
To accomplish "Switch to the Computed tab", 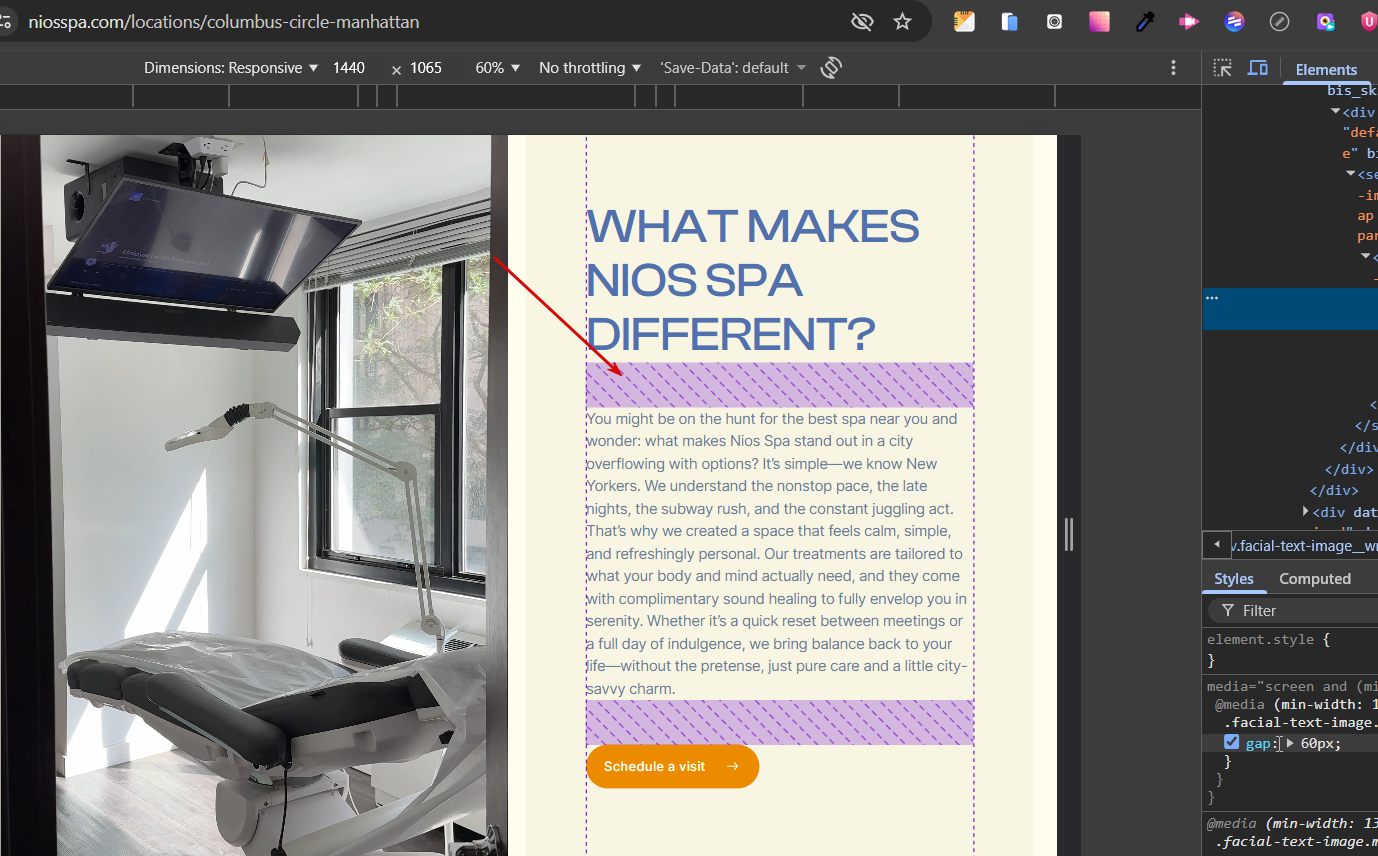I will click(1314, 579).
